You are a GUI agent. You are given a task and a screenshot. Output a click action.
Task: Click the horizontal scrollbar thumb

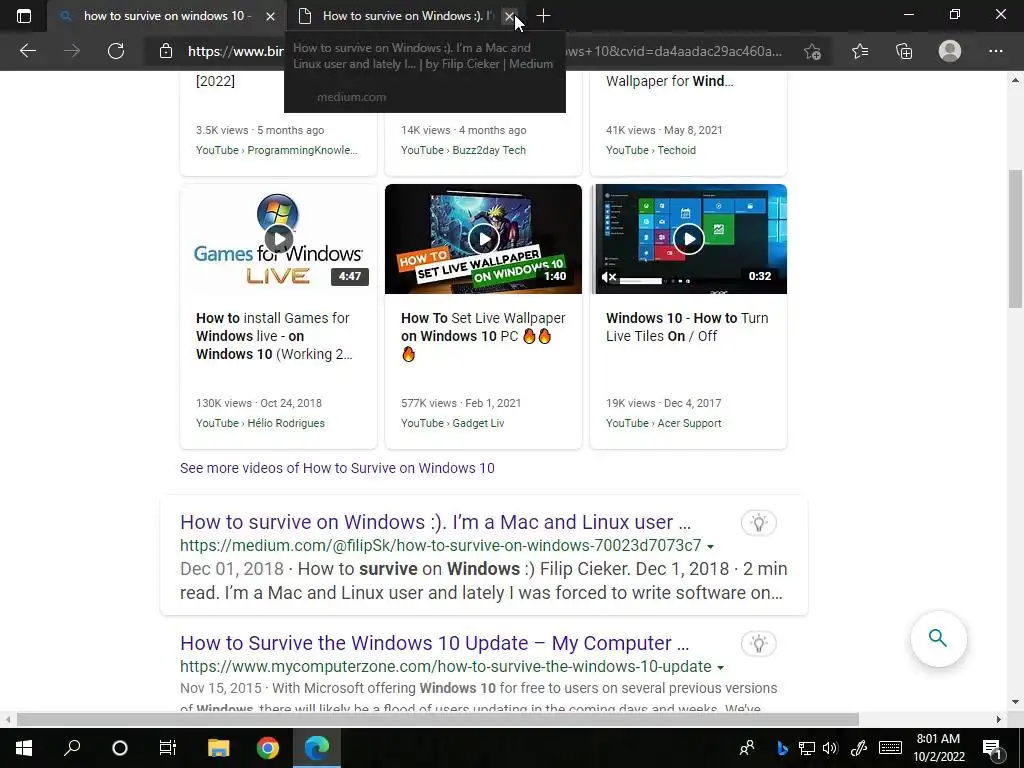438,719
